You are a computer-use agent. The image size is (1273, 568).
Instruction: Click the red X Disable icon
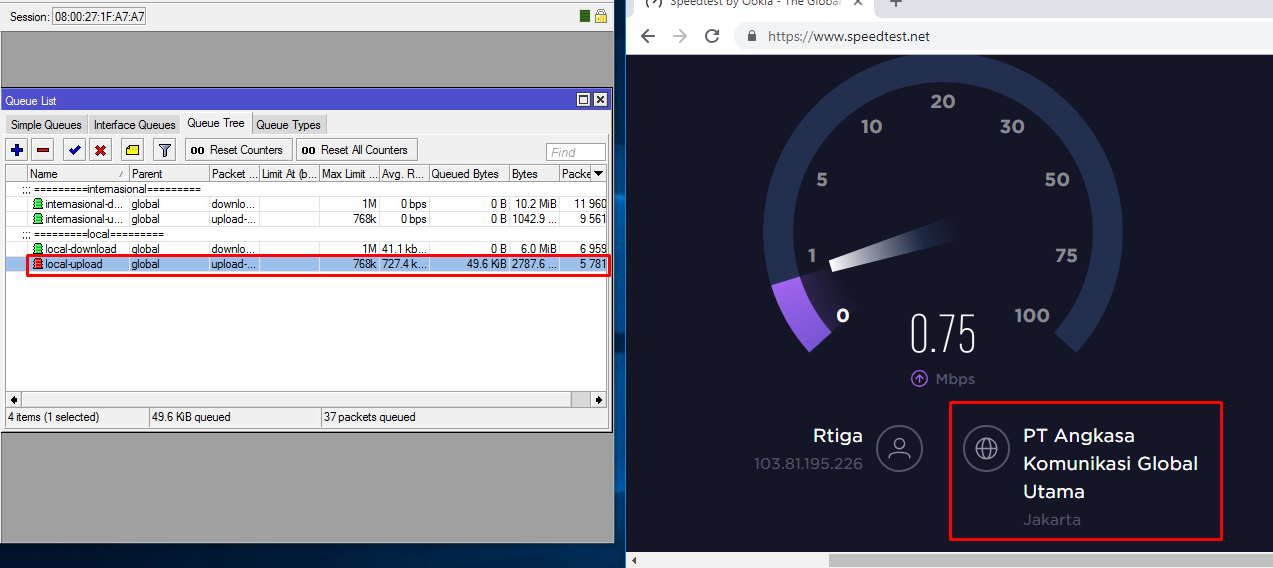tap(100, 150)
